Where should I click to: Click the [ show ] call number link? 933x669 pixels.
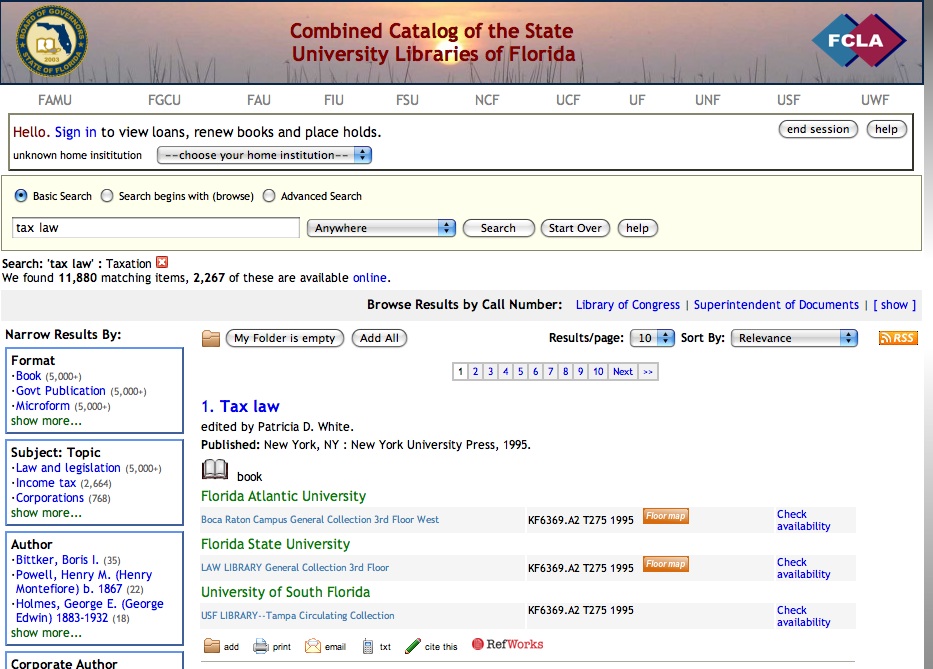click(894, 305)
